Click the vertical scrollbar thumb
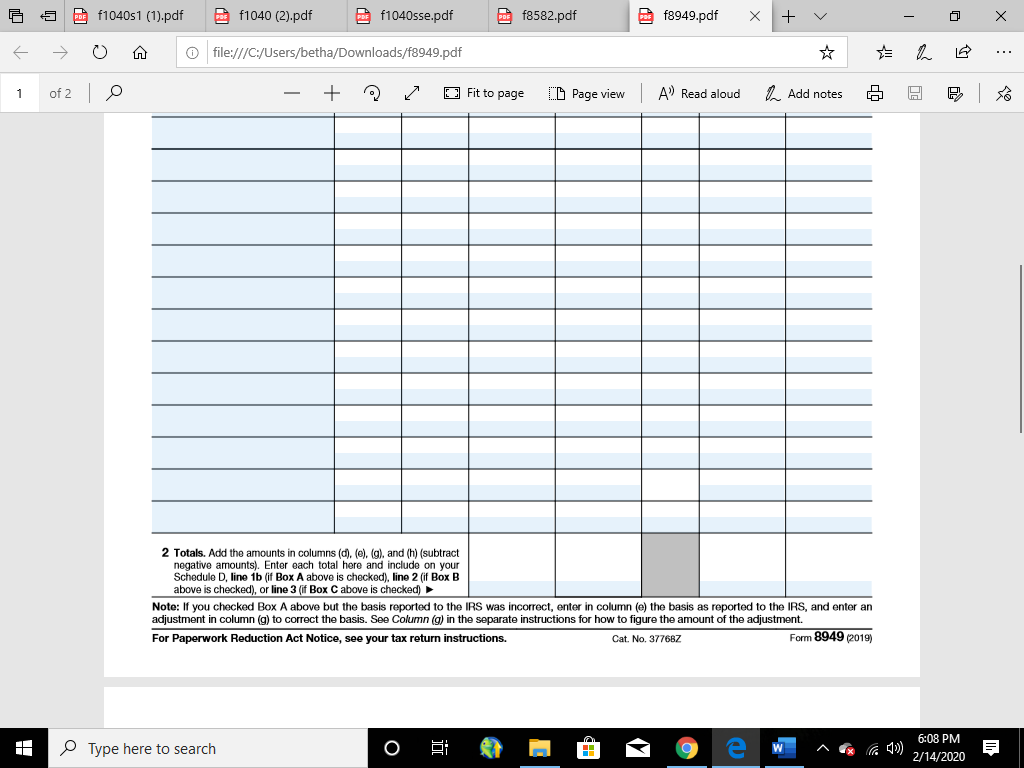This screenshot has height=768, width=1024. [x=1020, y=349]
